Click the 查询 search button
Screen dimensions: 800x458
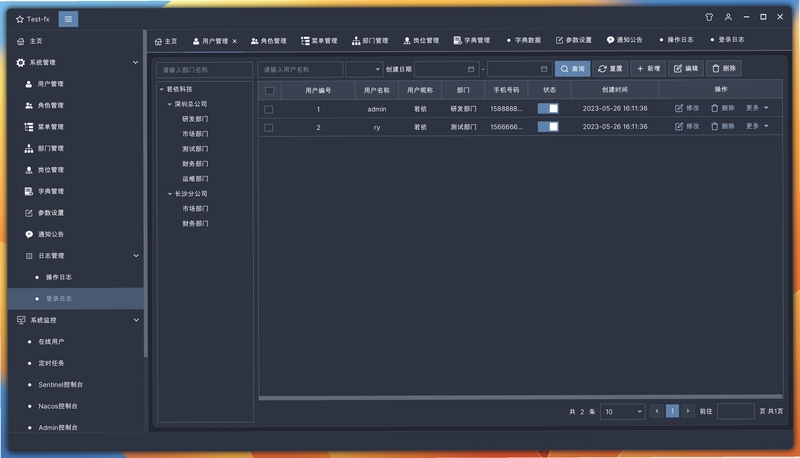[572, 68]
